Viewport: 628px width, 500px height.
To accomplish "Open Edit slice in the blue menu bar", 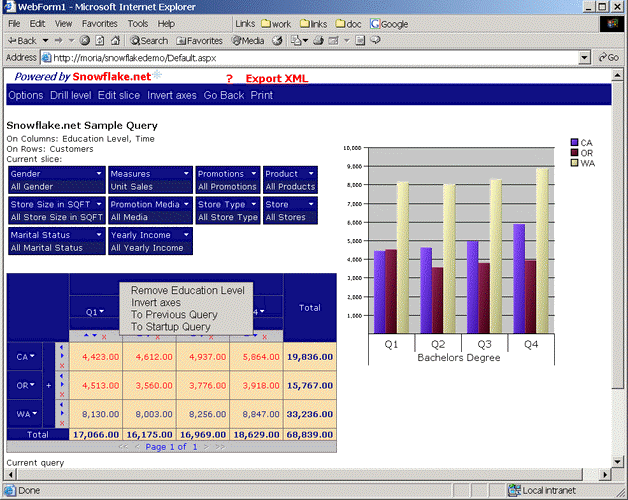I will [x=119, y=95].
